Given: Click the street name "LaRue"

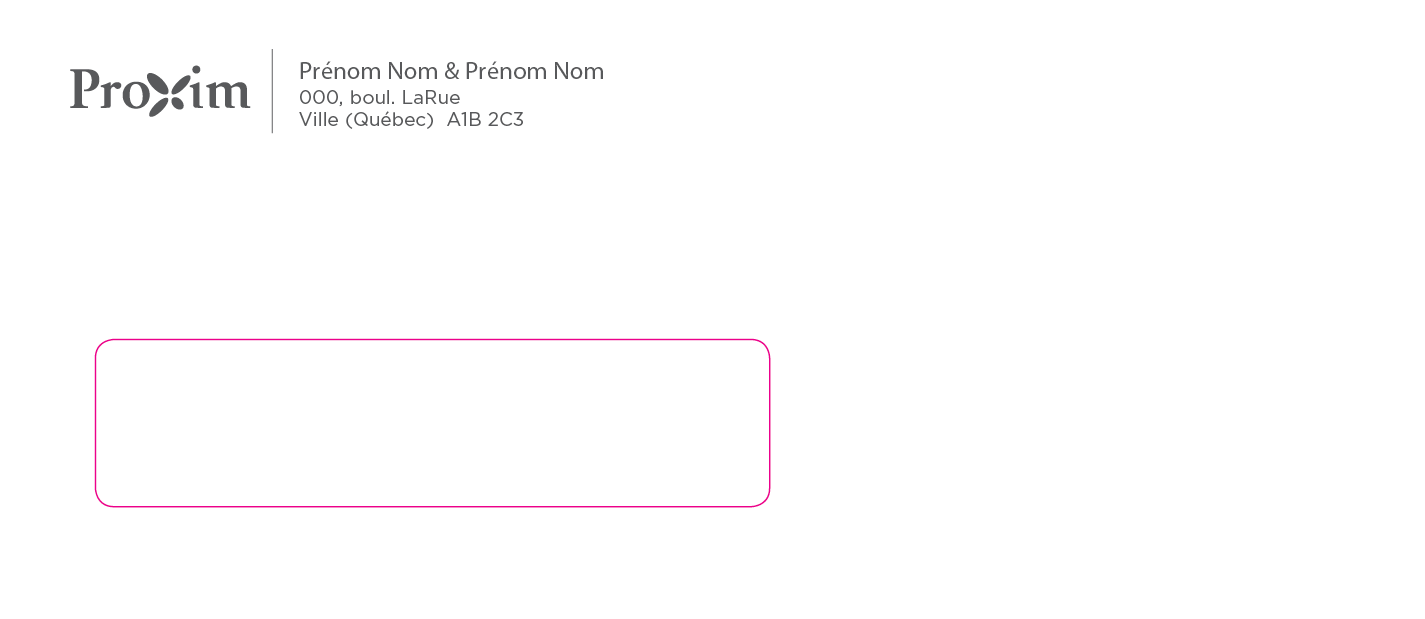Looking at the screenshot, I should [x=431, y=98].
